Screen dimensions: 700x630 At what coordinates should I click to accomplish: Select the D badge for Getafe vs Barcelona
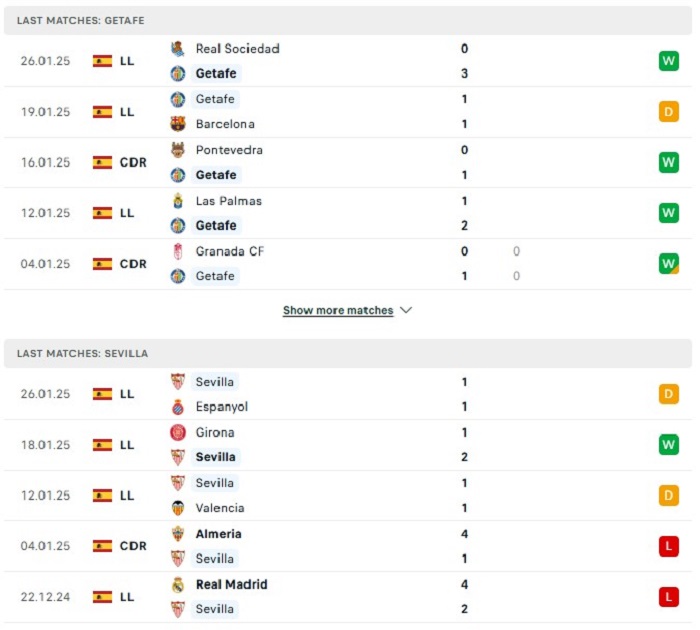[x=668, y=112]
